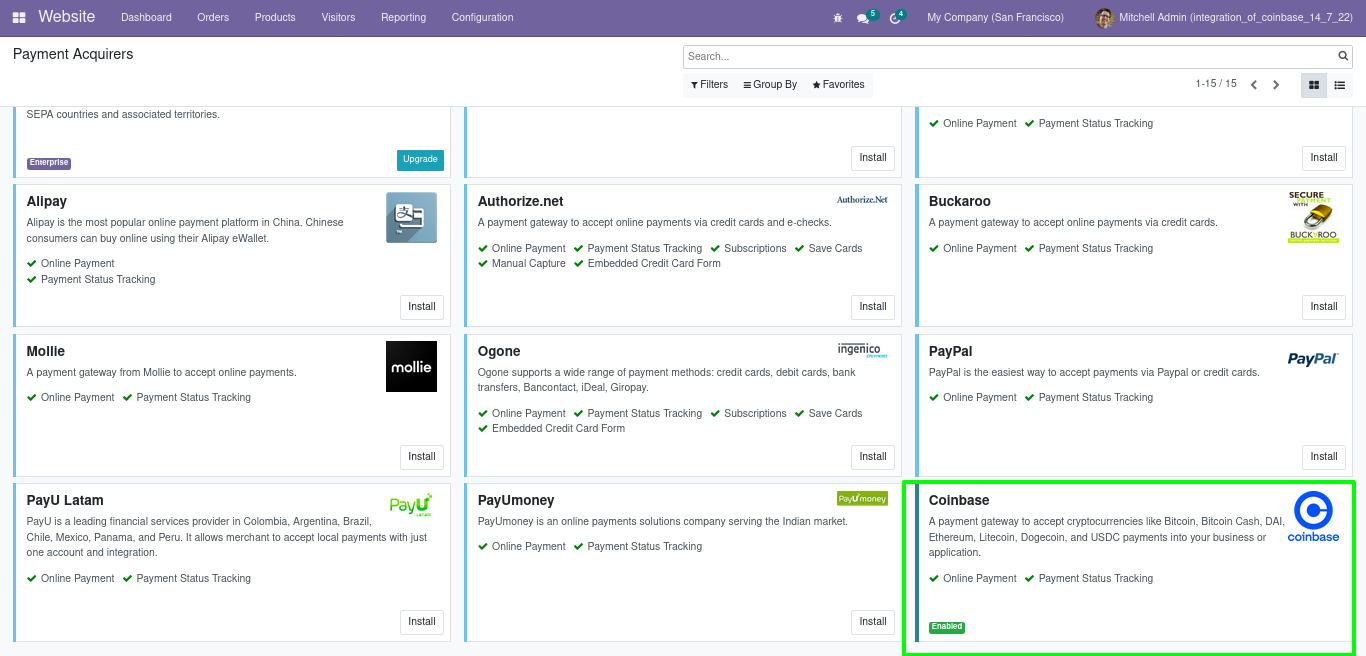The width and height of the screenshot is (1366, 656).
Task: Click Payment Status Tracking in Coinbase card
Action: coord(1096,578)
